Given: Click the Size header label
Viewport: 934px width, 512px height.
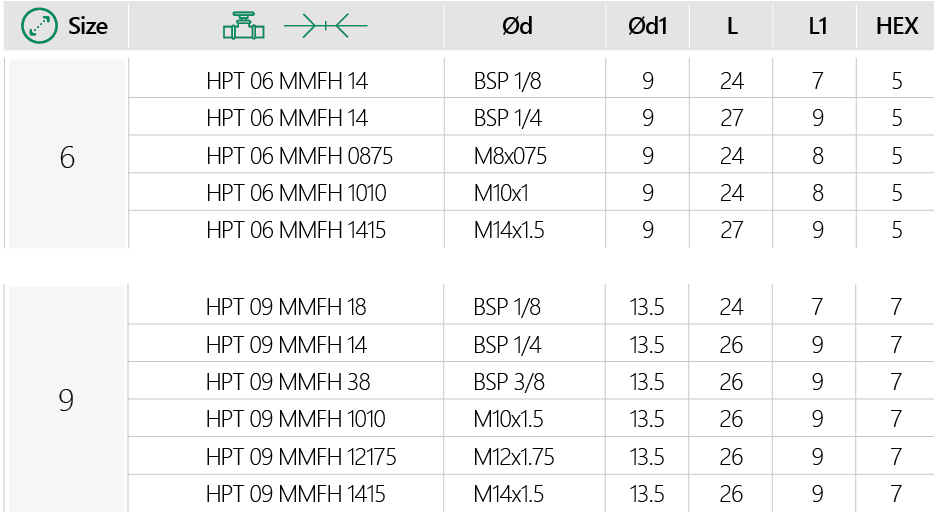Looking at the screenshot, I should tap(88, 27).
